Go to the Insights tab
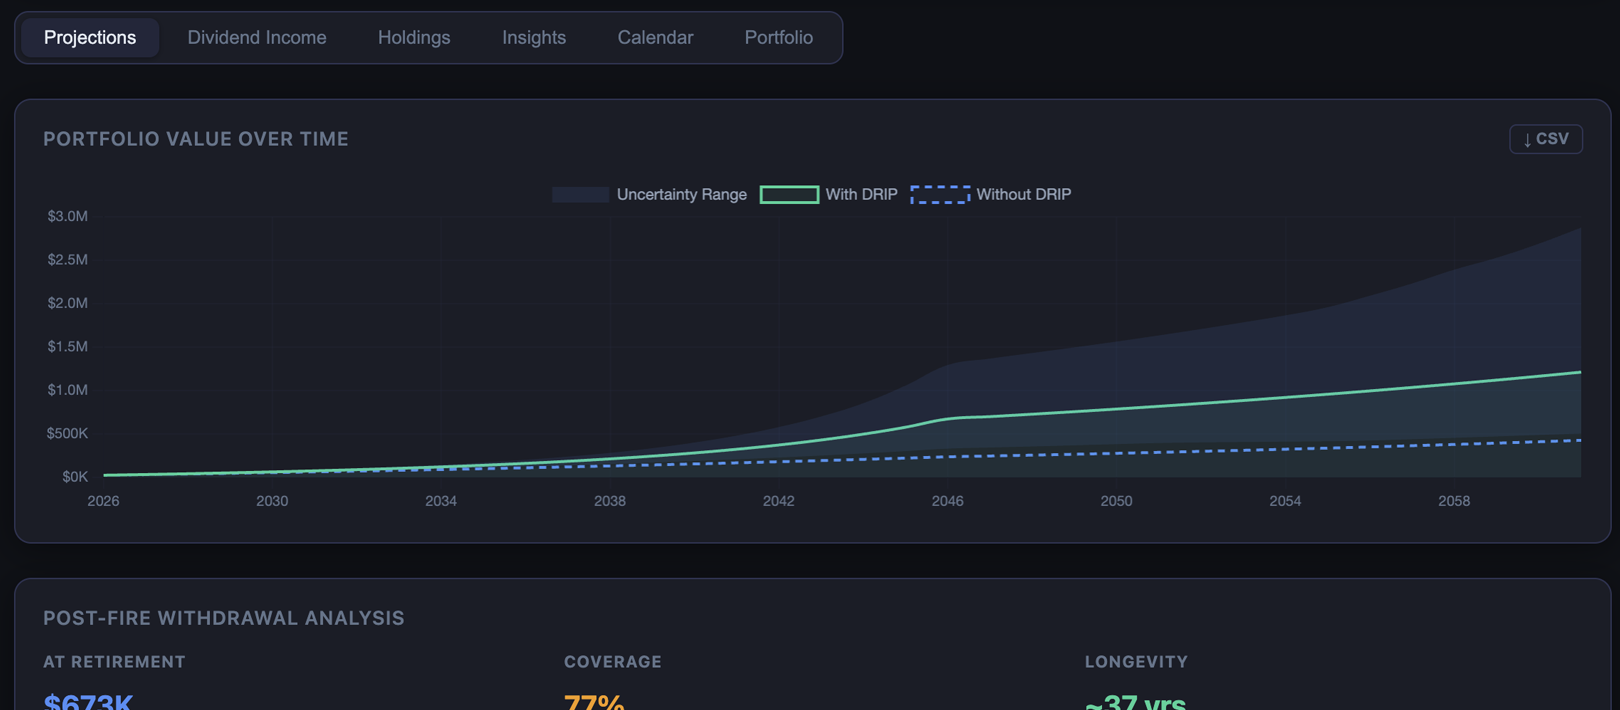The height and width of the screenshot is (710, 1620). point(534,38)
